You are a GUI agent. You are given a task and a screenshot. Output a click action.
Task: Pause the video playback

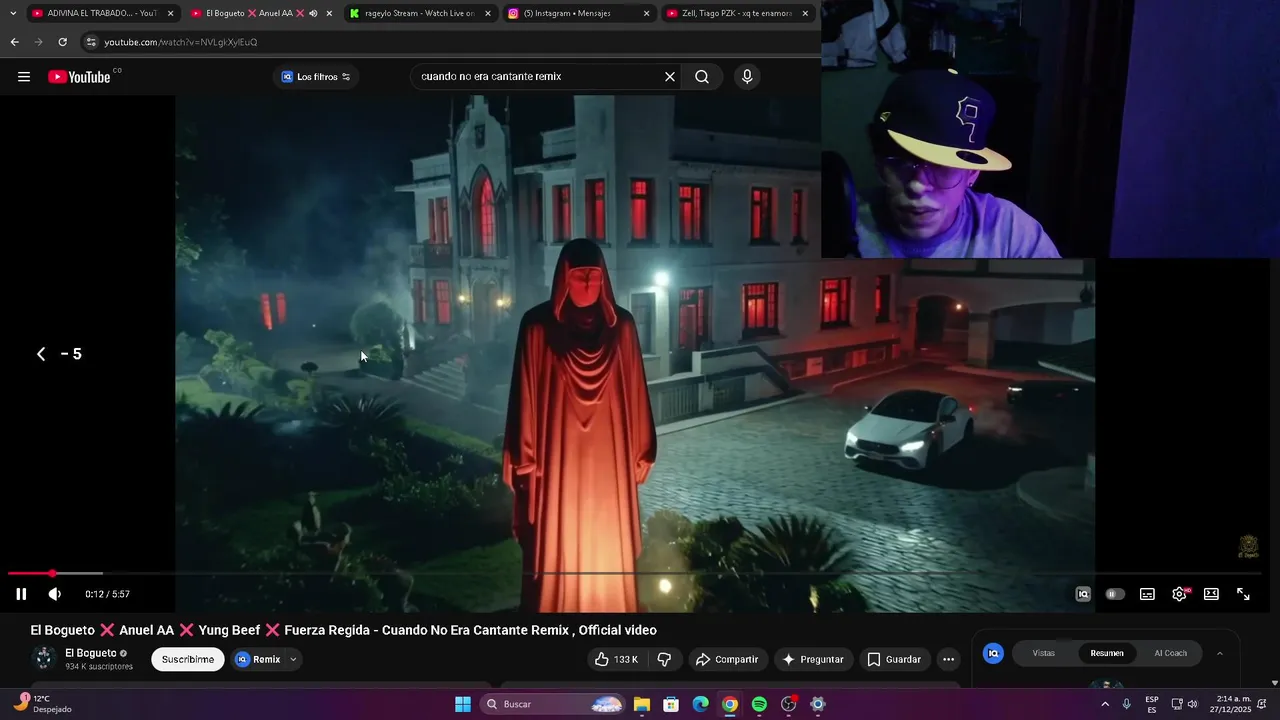click(21, 594)
